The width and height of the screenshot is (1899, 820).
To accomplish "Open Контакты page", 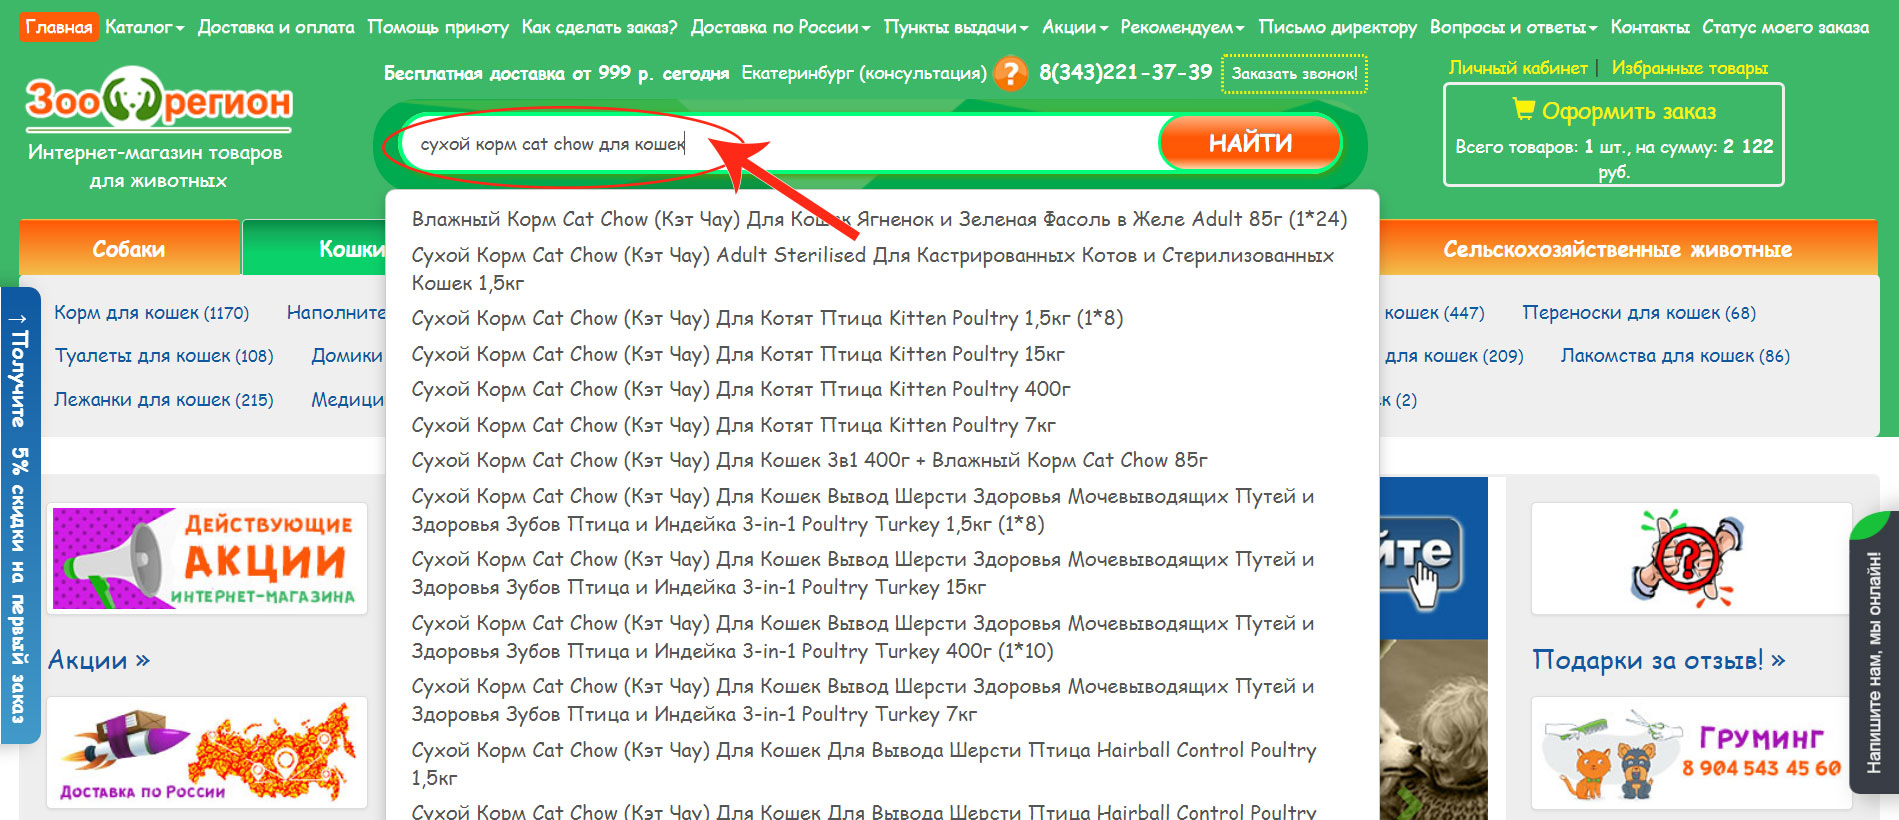I will coord(1650,27).
